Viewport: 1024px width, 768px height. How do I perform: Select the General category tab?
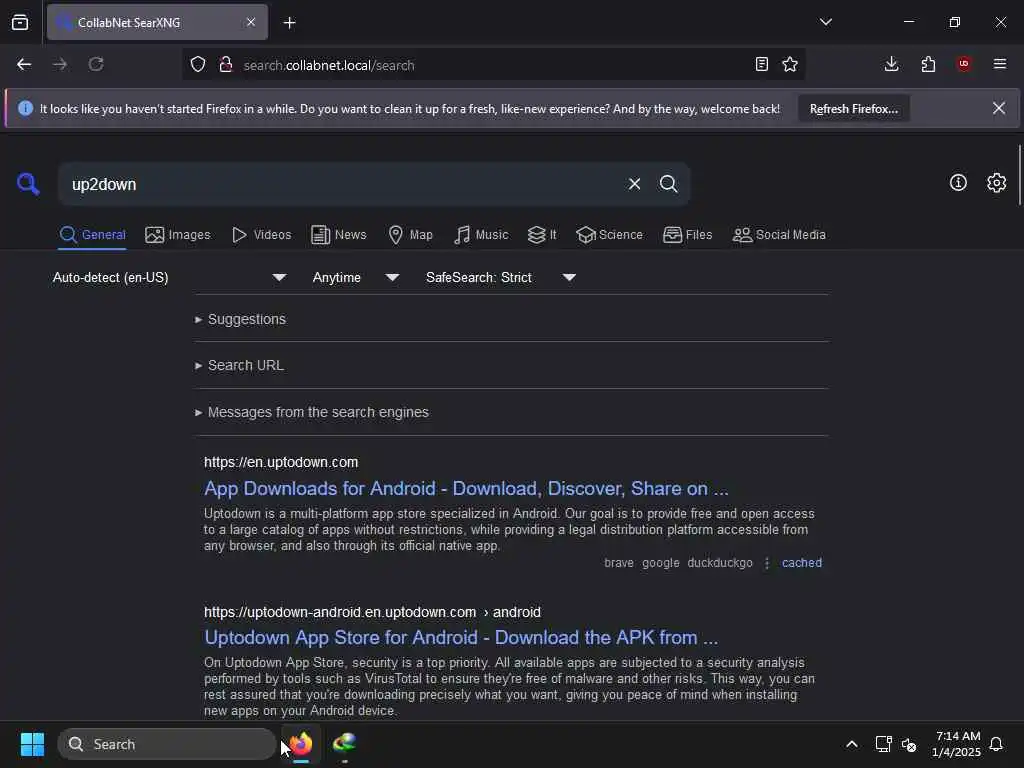(x=92, y=234)
